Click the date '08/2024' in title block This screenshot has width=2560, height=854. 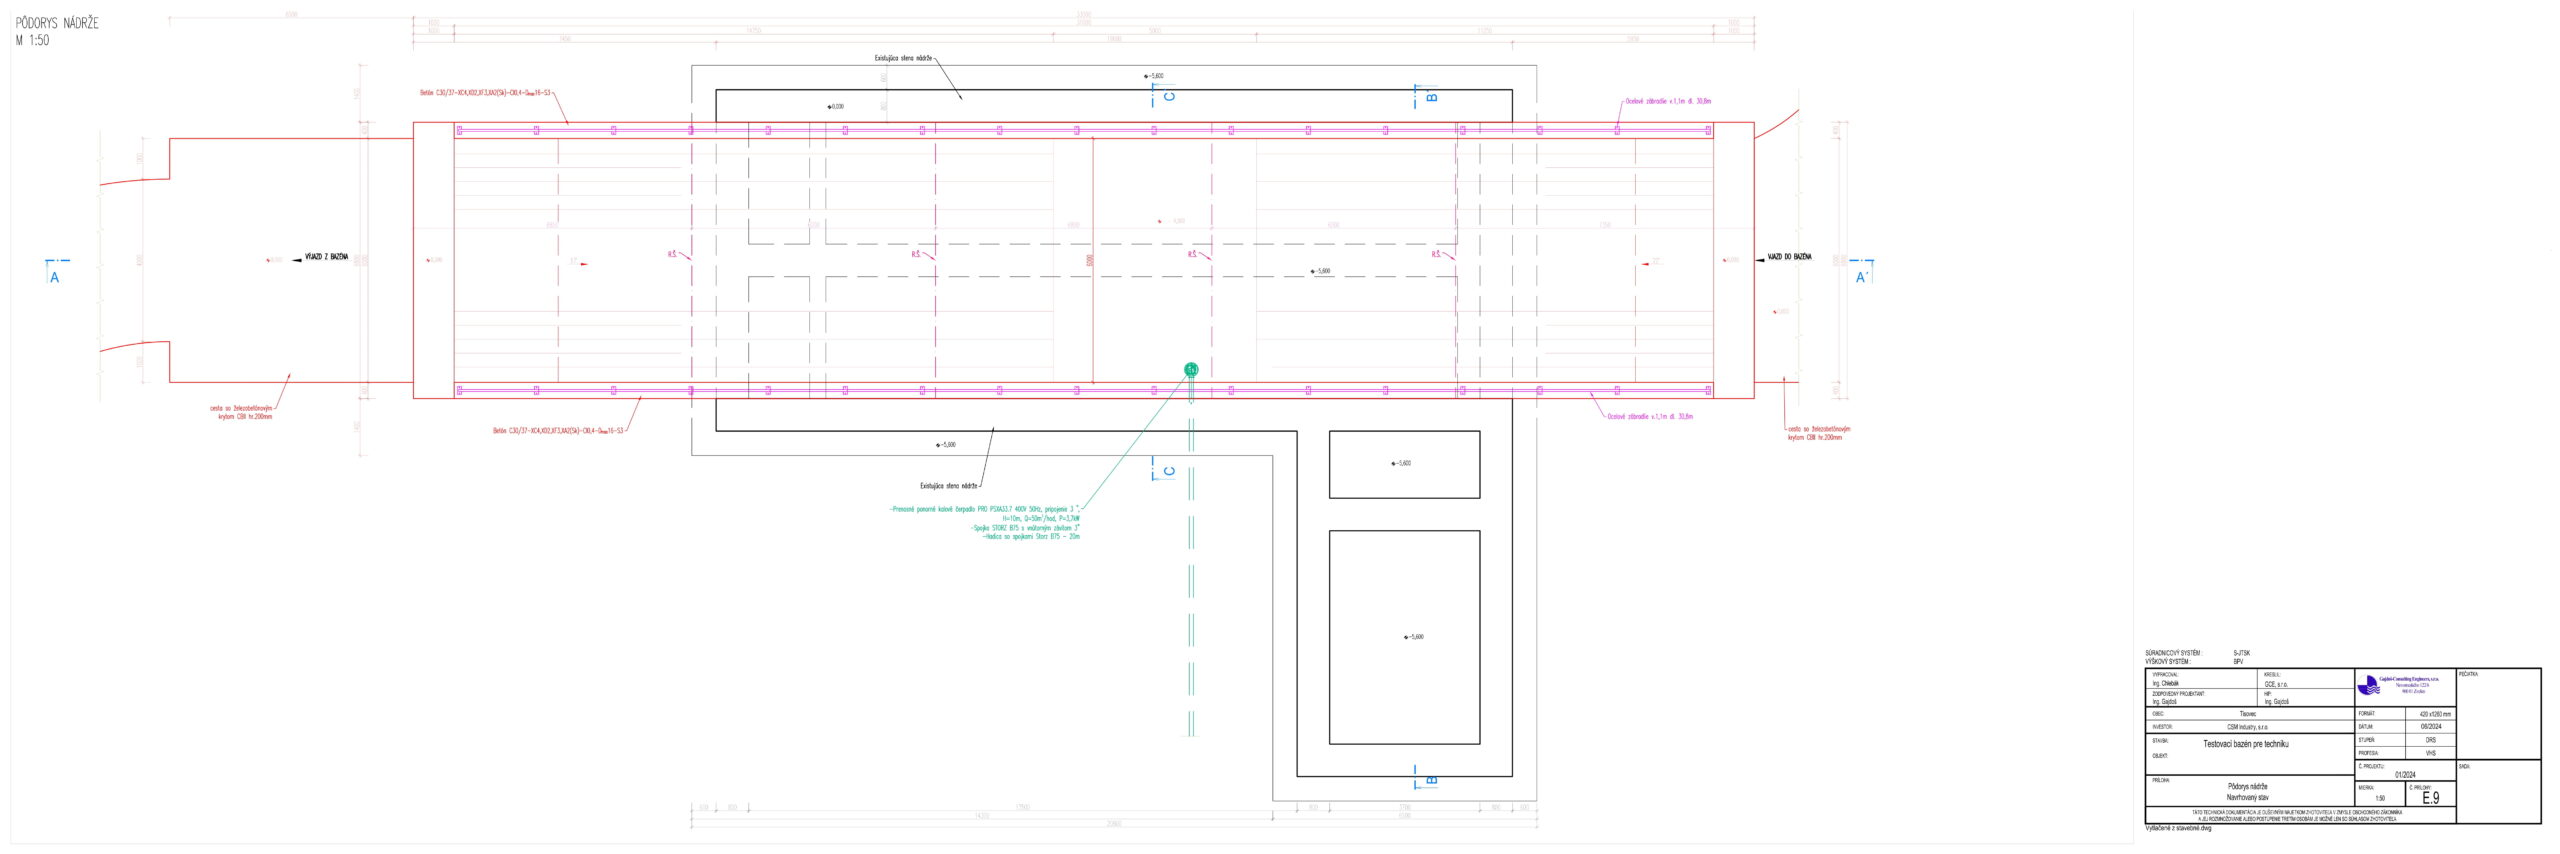click(x=2430, y=727)
